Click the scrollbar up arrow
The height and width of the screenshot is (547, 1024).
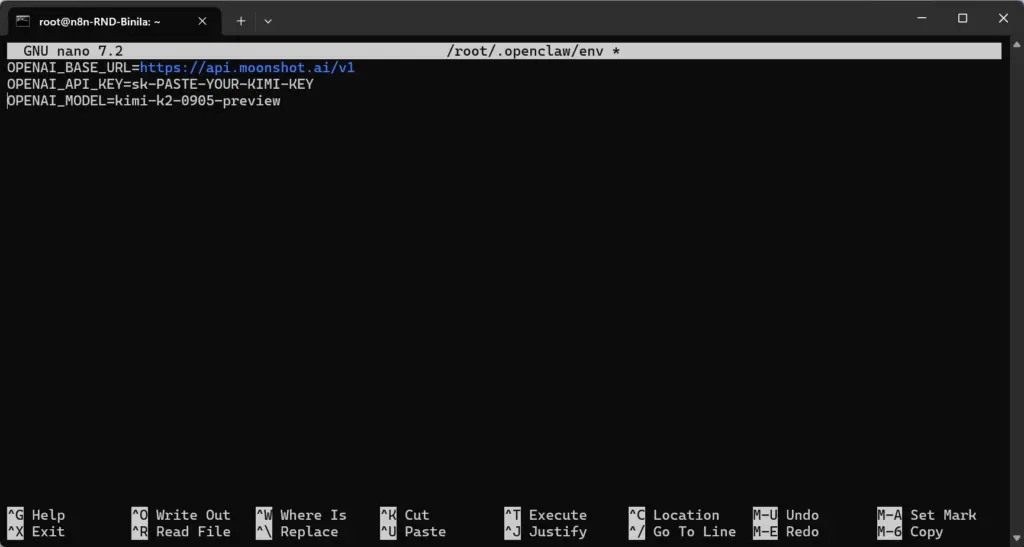point(1016,45)
